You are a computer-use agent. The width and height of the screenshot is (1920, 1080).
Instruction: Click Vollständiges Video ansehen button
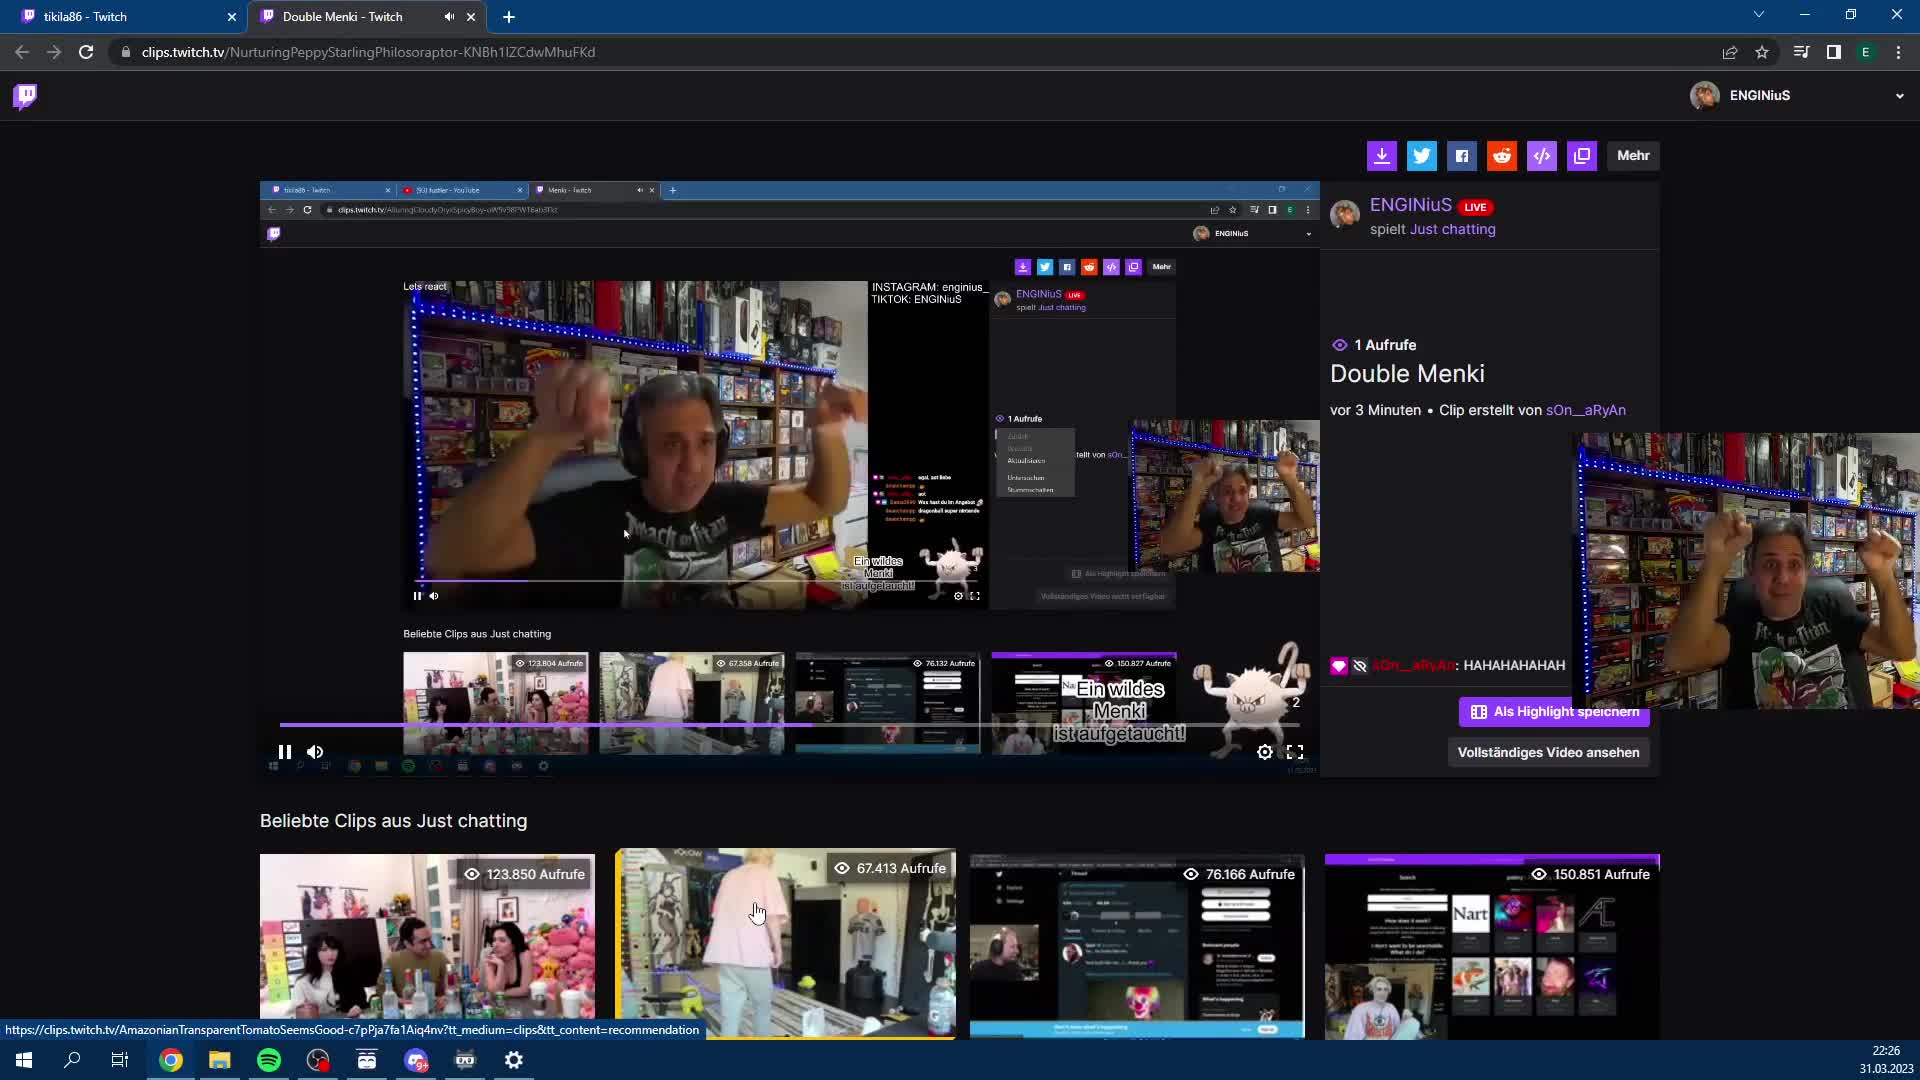(x=1548, y=753)
